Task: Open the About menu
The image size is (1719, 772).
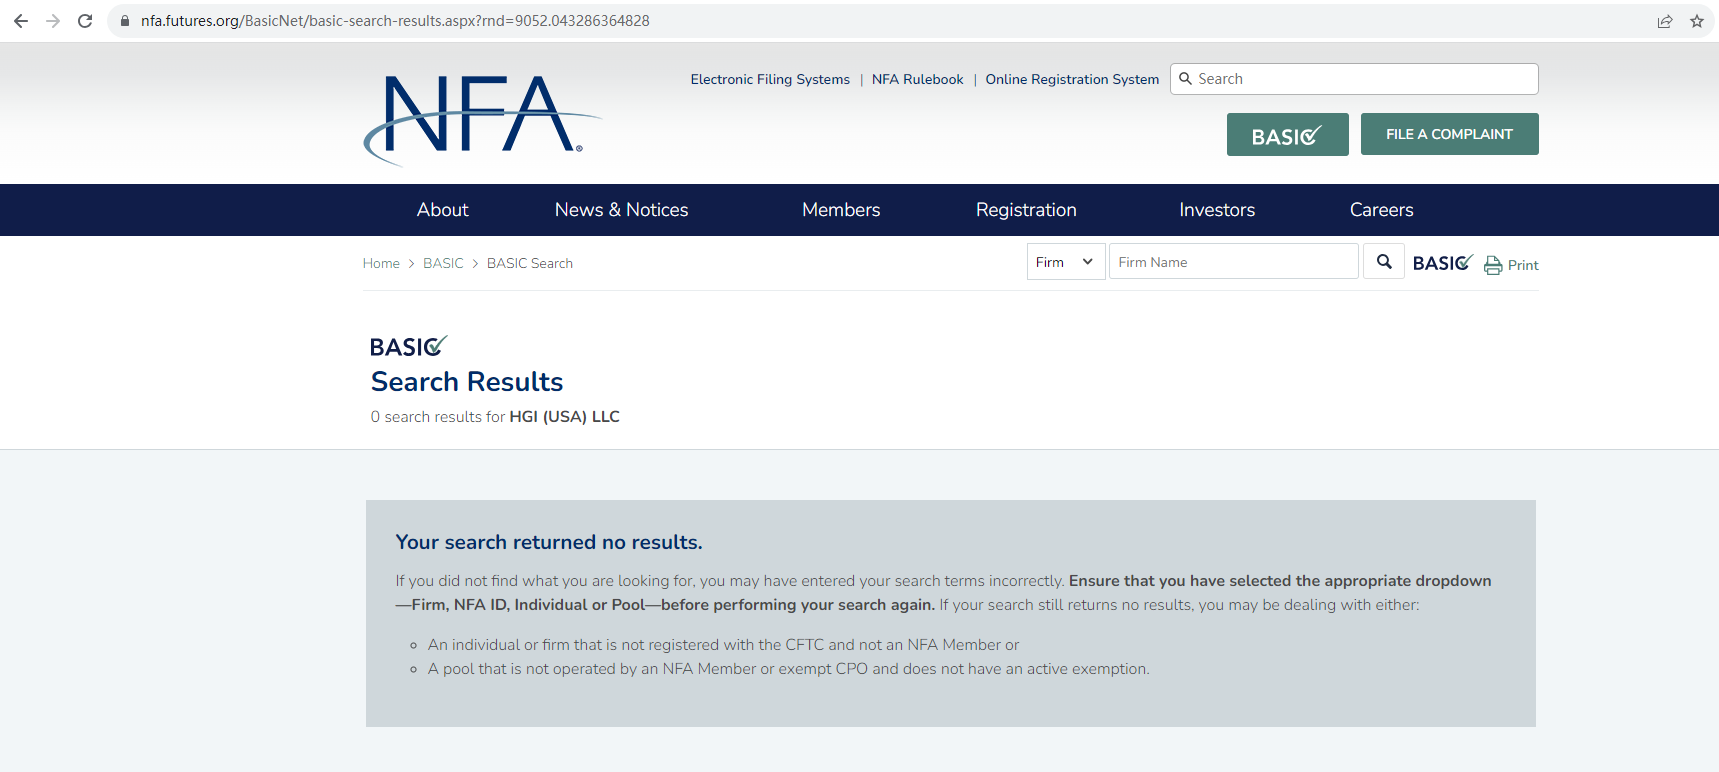Action: coord(442,210)
